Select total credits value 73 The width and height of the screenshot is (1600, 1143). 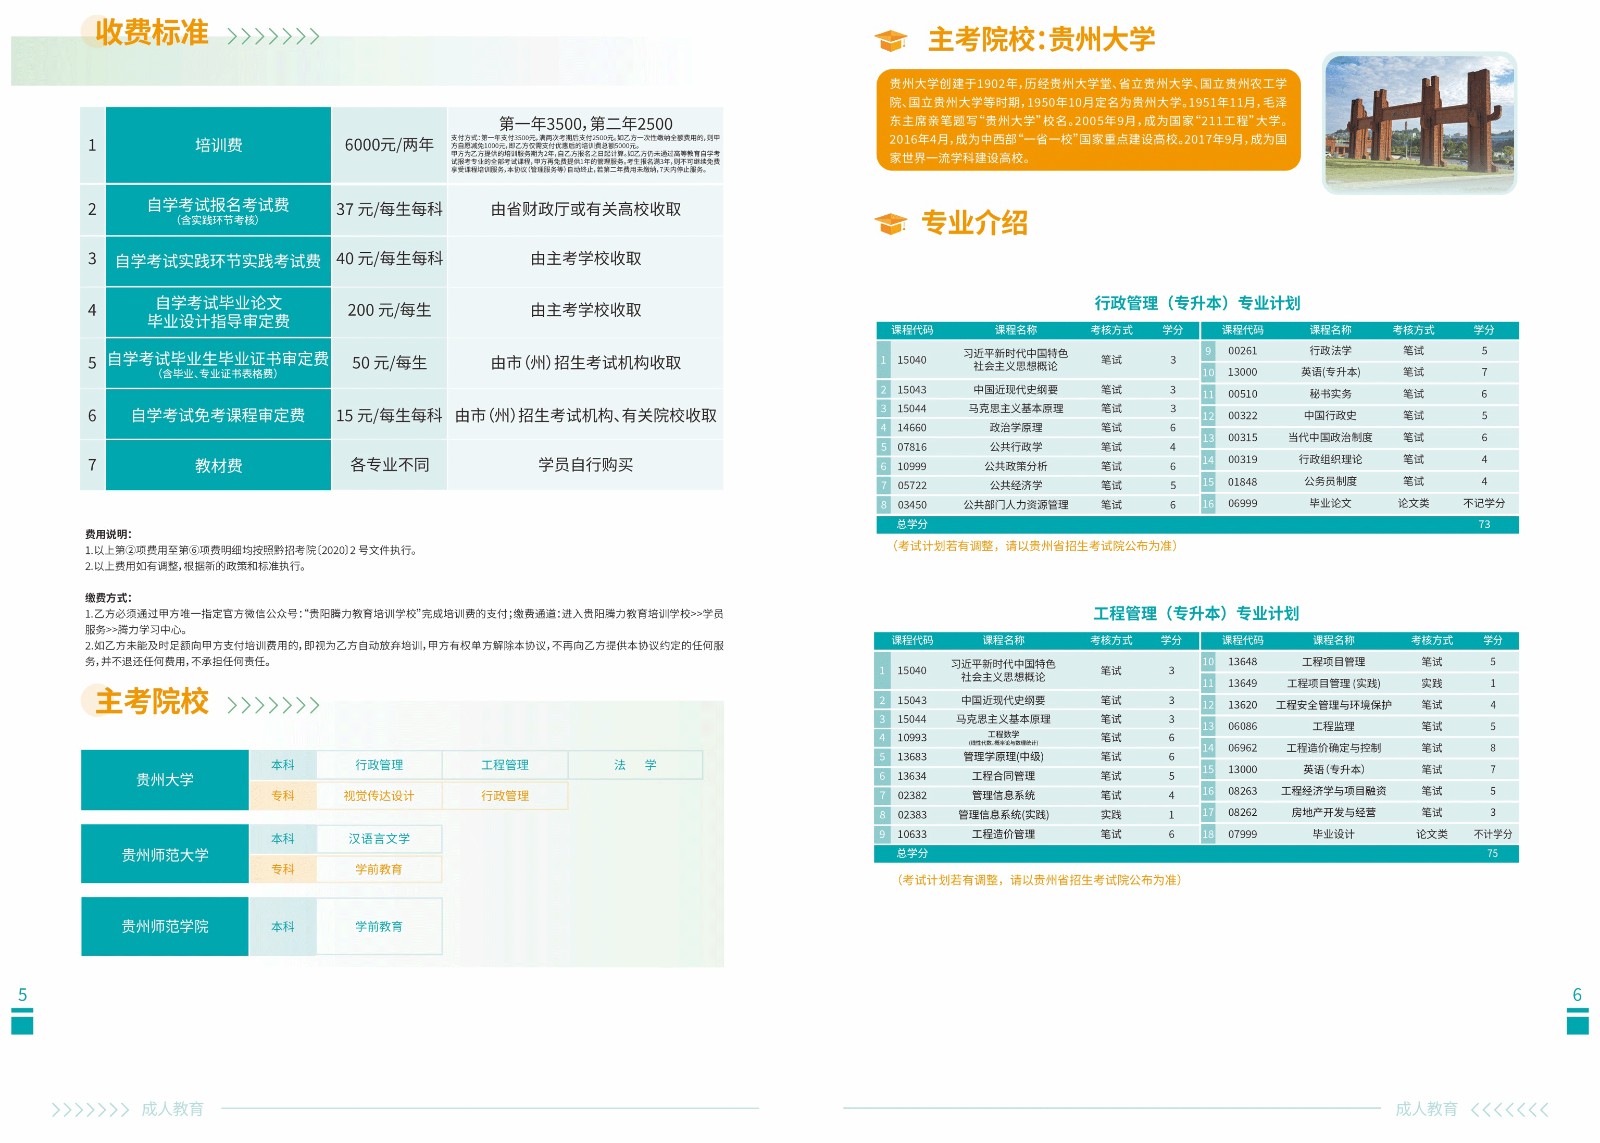click(1484, 525)
